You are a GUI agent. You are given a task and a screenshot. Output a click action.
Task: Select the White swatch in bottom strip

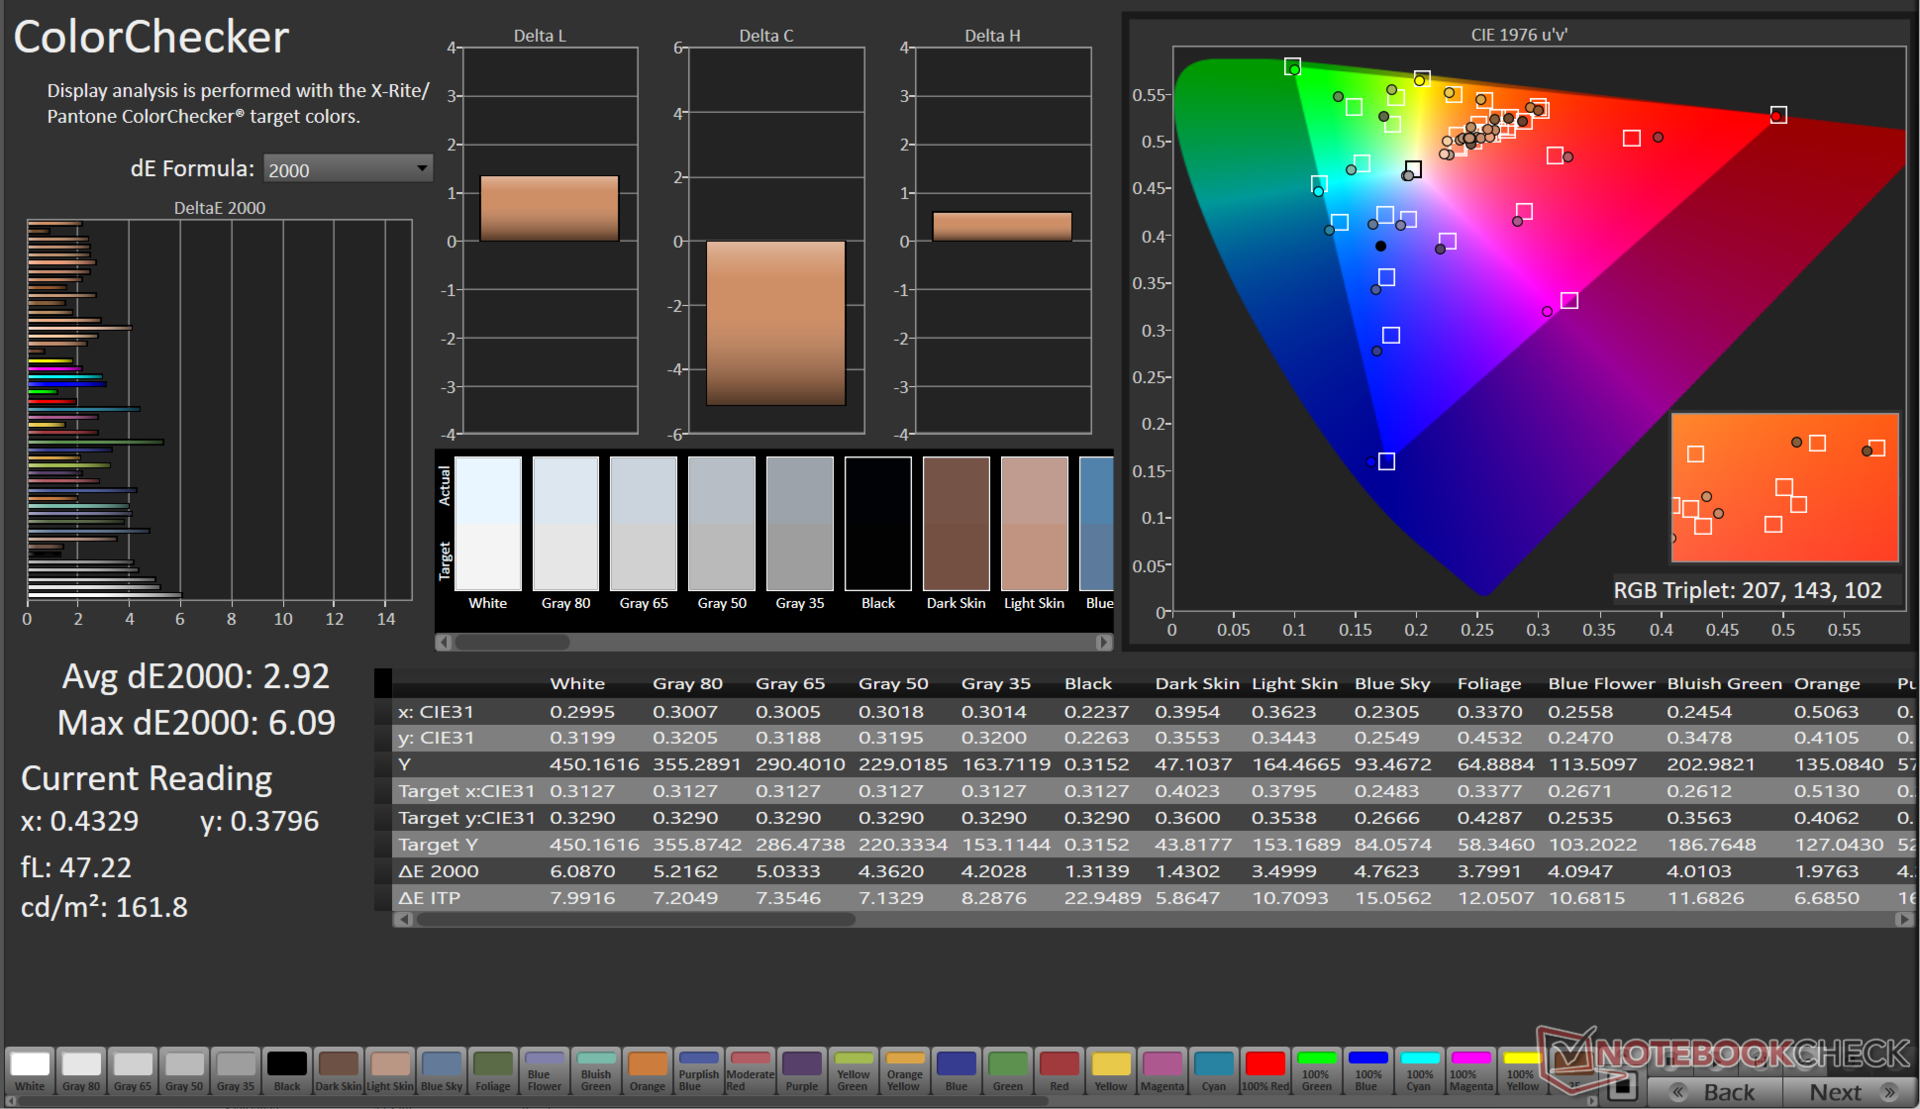(x=30, y=1071)
